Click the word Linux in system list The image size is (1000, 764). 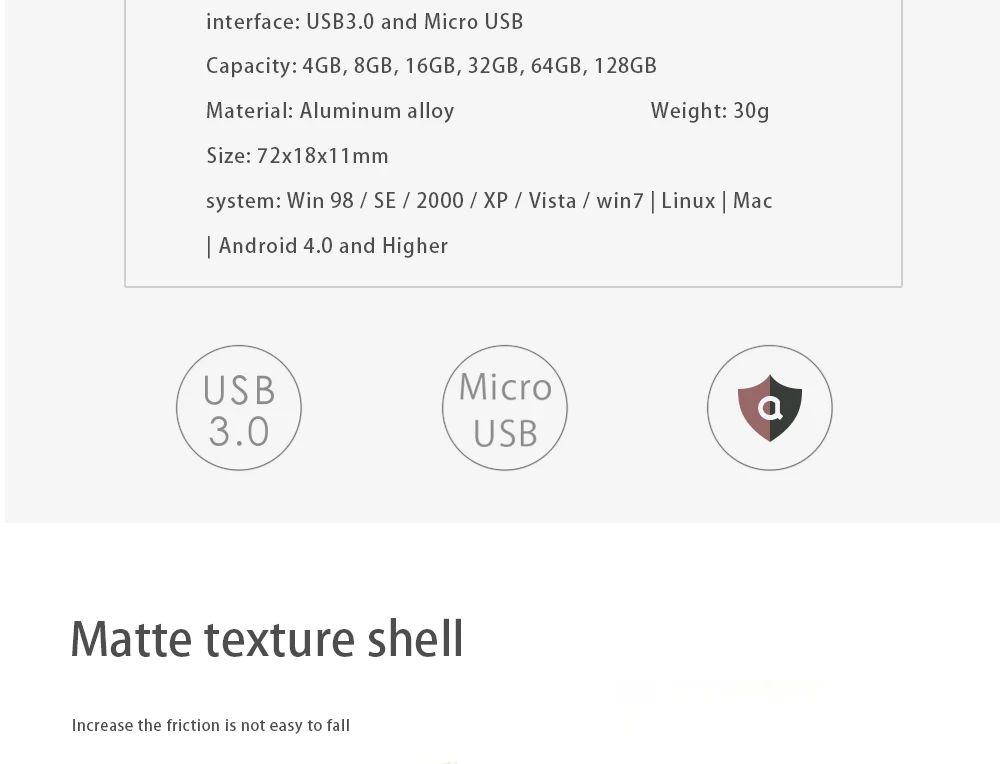pyautogui.click(x=688, y=202)
